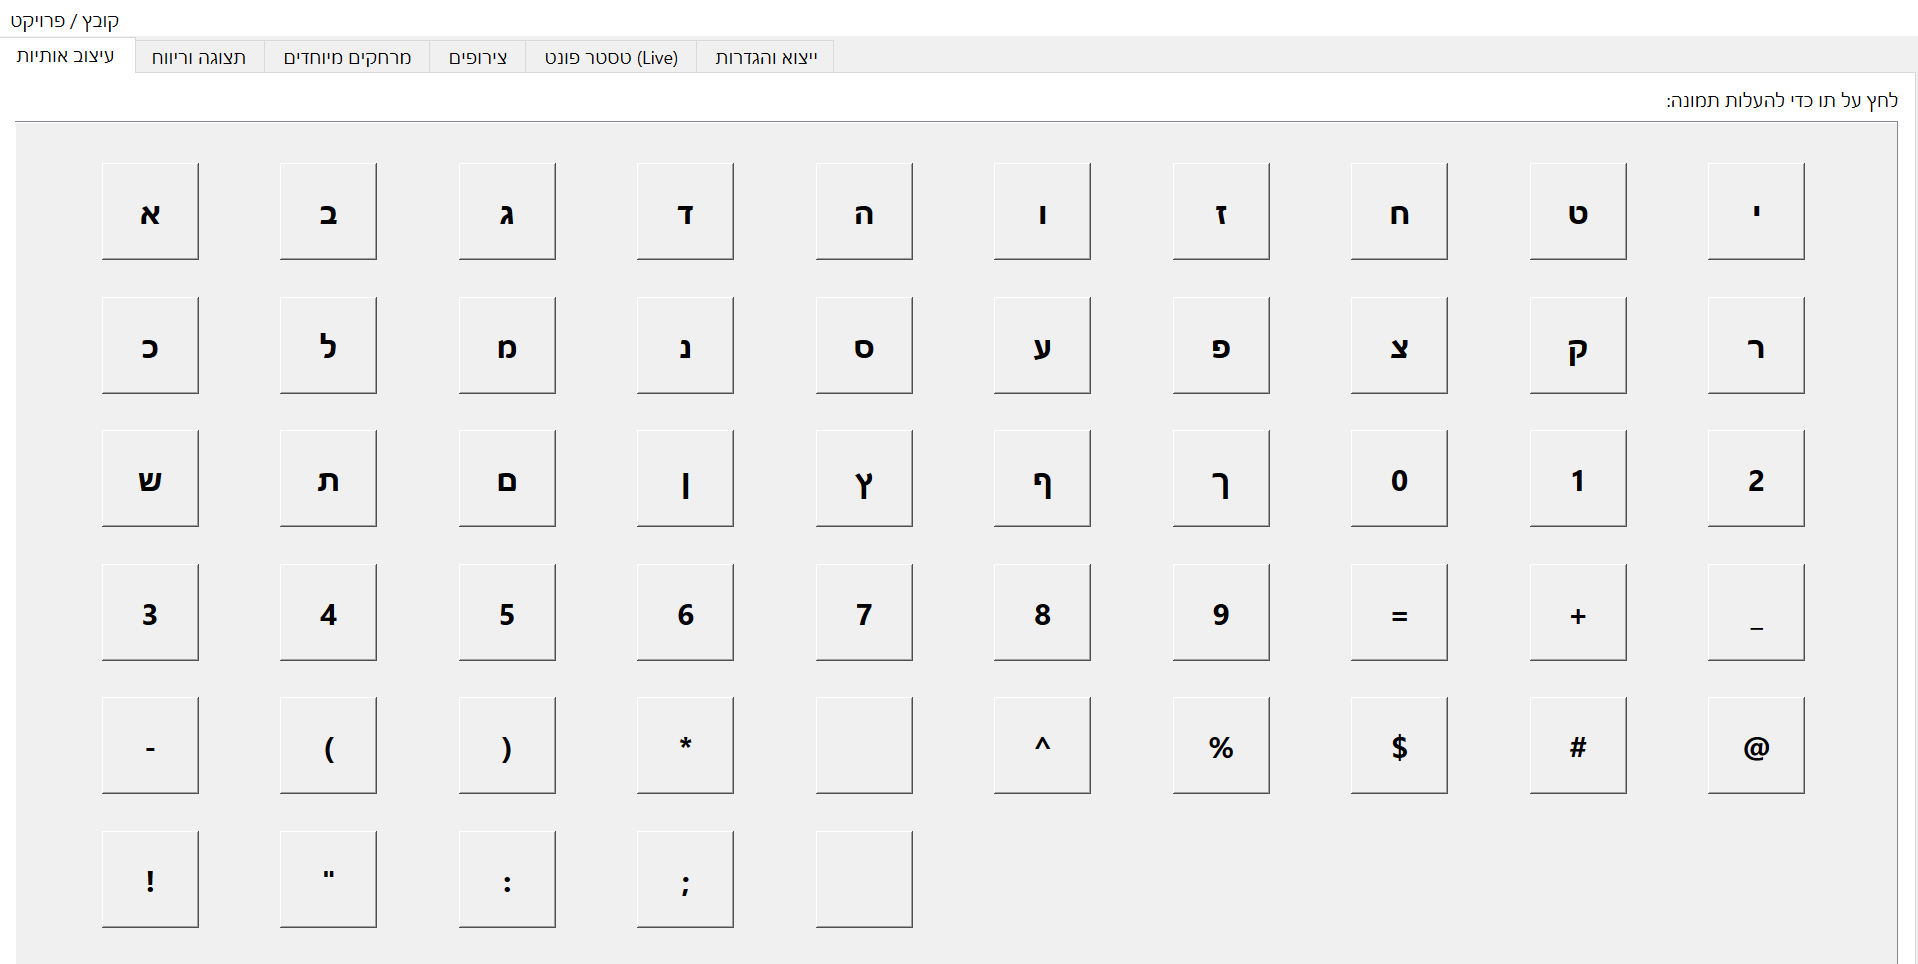Open the תצוגה וריווח tab
This screenshot has width=1918, height=964.
click(x=199, y=58)
